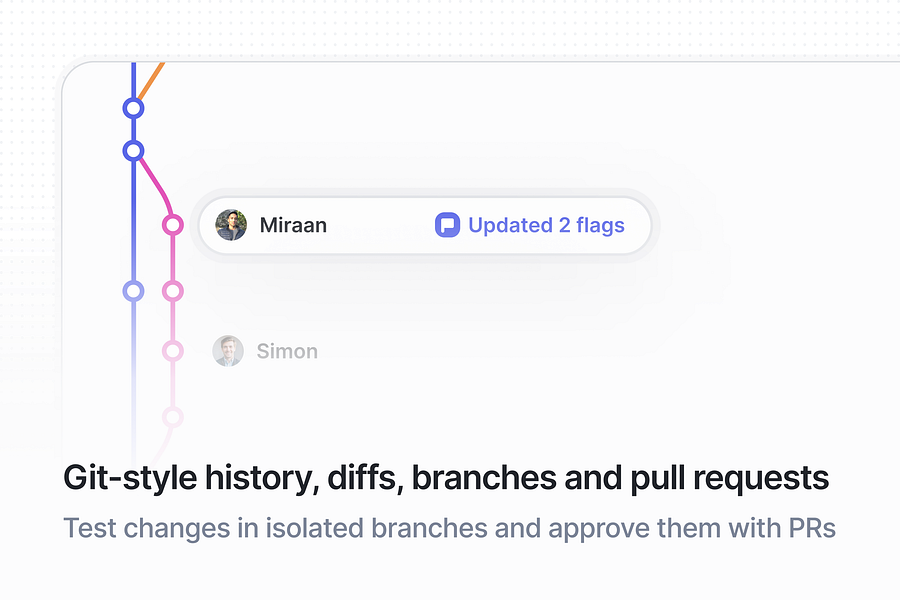Click the Test changes in isolated branches subtitle

[x=449, y=528]
